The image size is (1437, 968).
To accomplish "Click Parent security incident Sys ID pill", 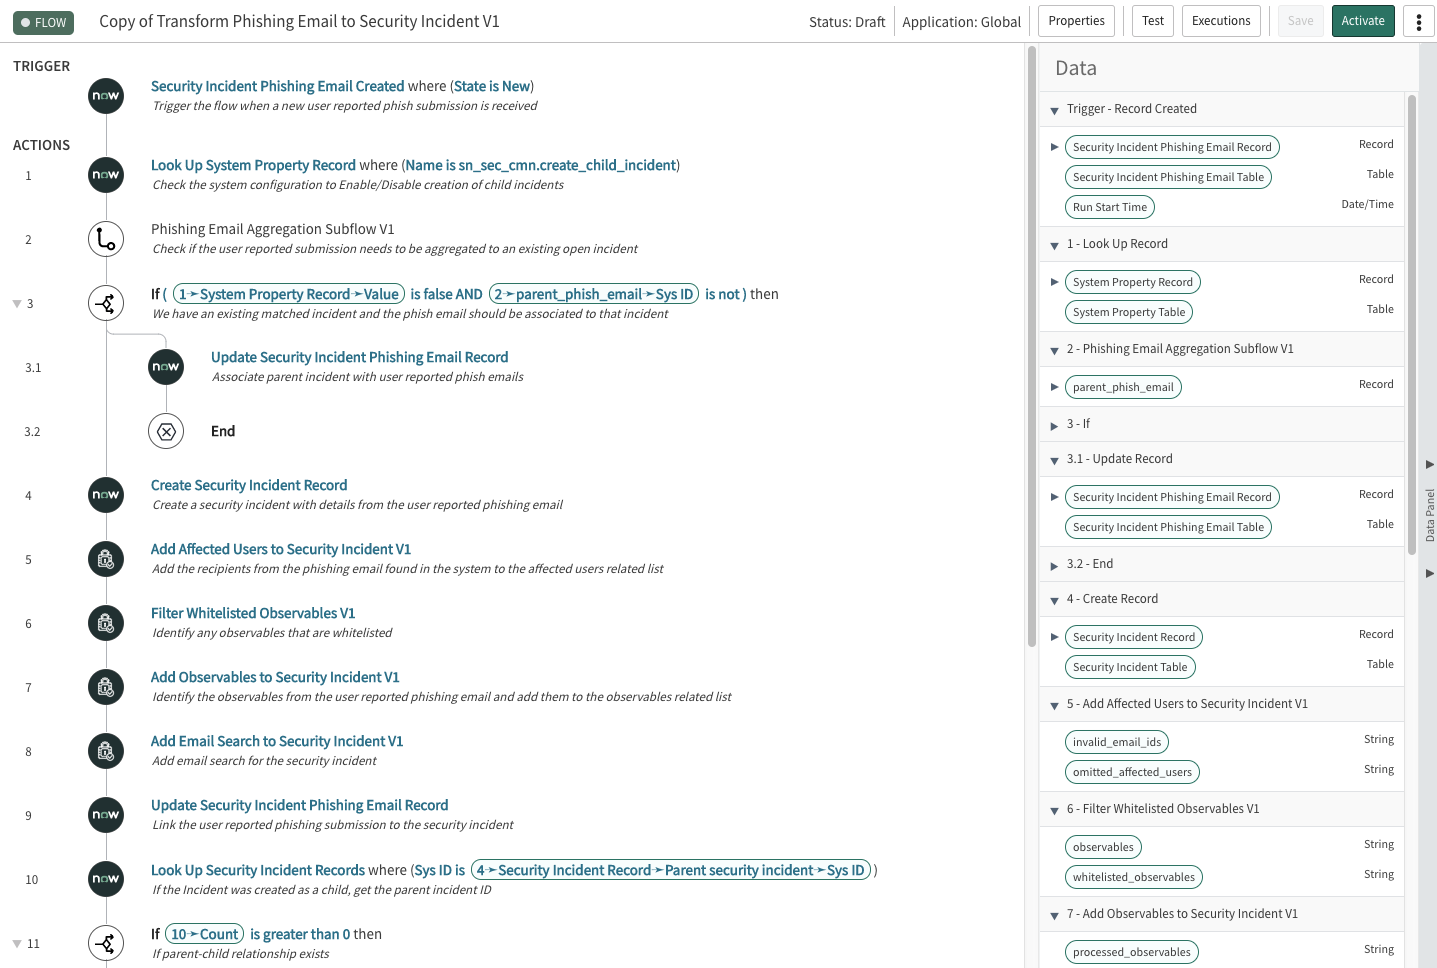I will pyautogui.click(x=671, y=870).
